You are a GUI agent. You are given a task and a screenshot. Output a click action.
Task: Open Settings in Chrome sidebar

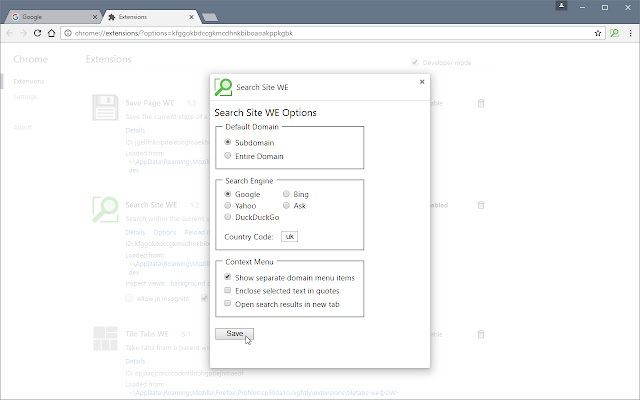pyautogui.click(x=25, y=96)
